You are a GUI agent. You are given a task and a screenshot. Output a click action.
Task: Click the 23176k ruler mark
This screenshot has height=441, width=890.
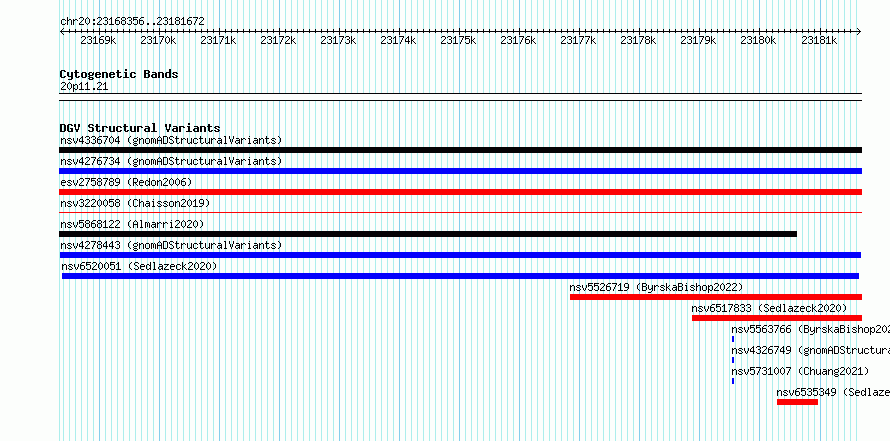[x=518, y=40]
